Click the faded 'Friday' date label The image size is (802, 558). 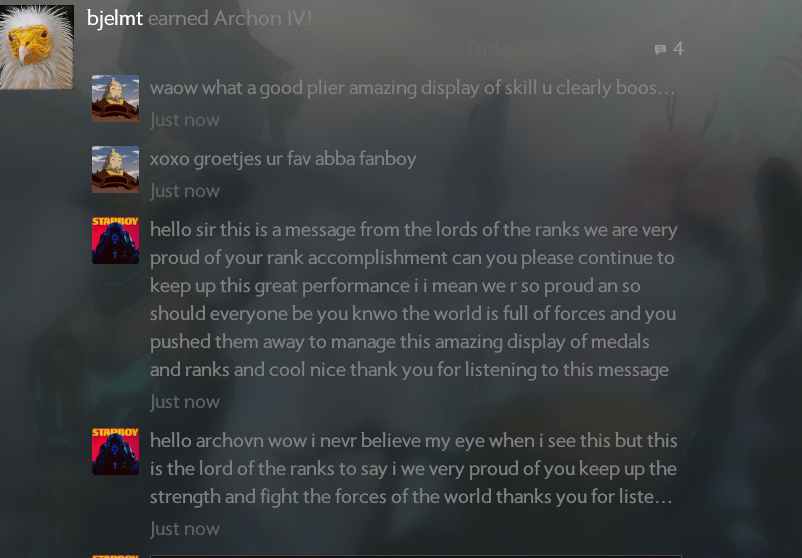pos(492,49)
